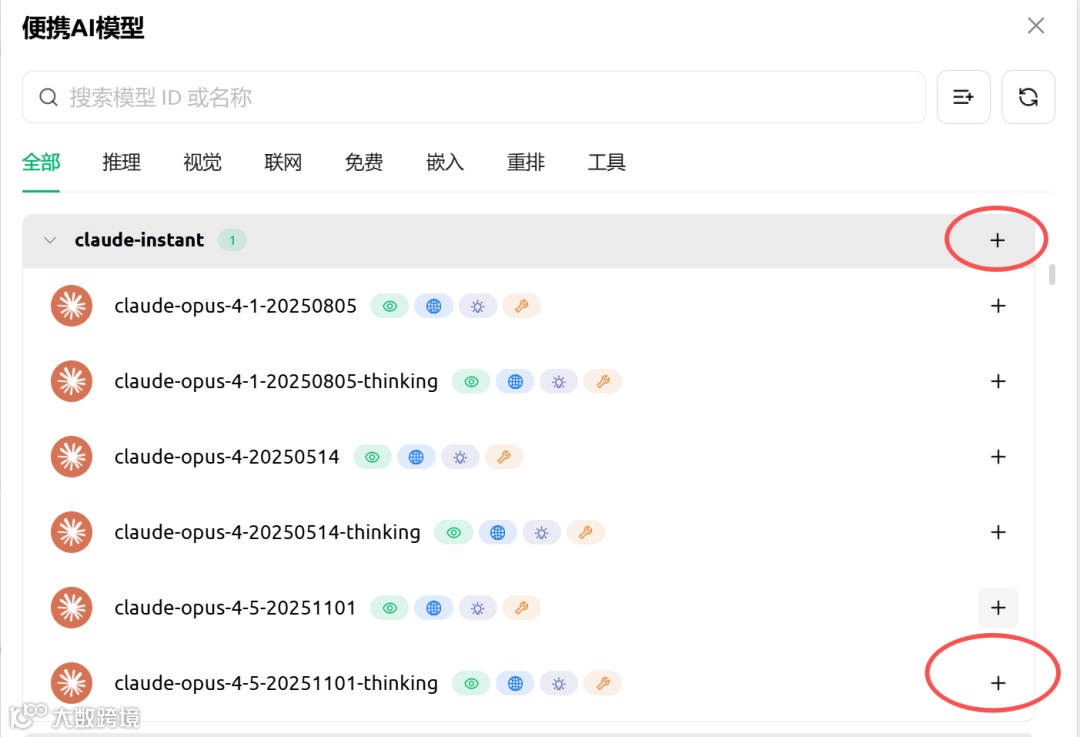Focus the model ID search field
This screenshot has height=737, width=1080.
pyautogui.click(x=474, y=97)
